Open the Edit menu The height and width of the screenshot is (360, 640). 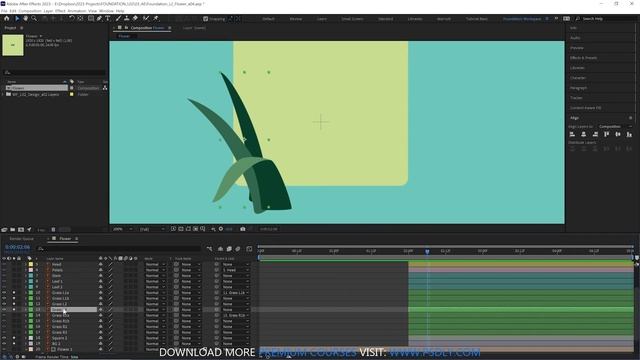point(13,11)
